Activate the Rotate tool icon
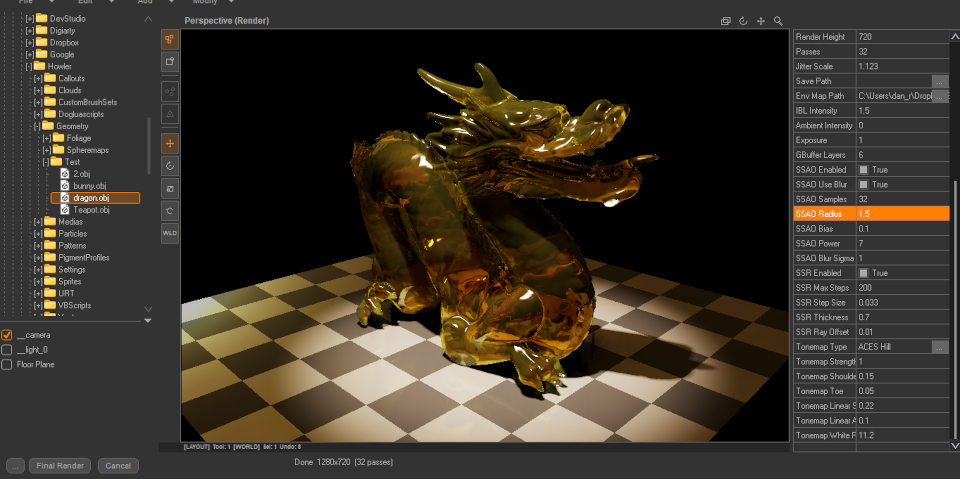 170,166
